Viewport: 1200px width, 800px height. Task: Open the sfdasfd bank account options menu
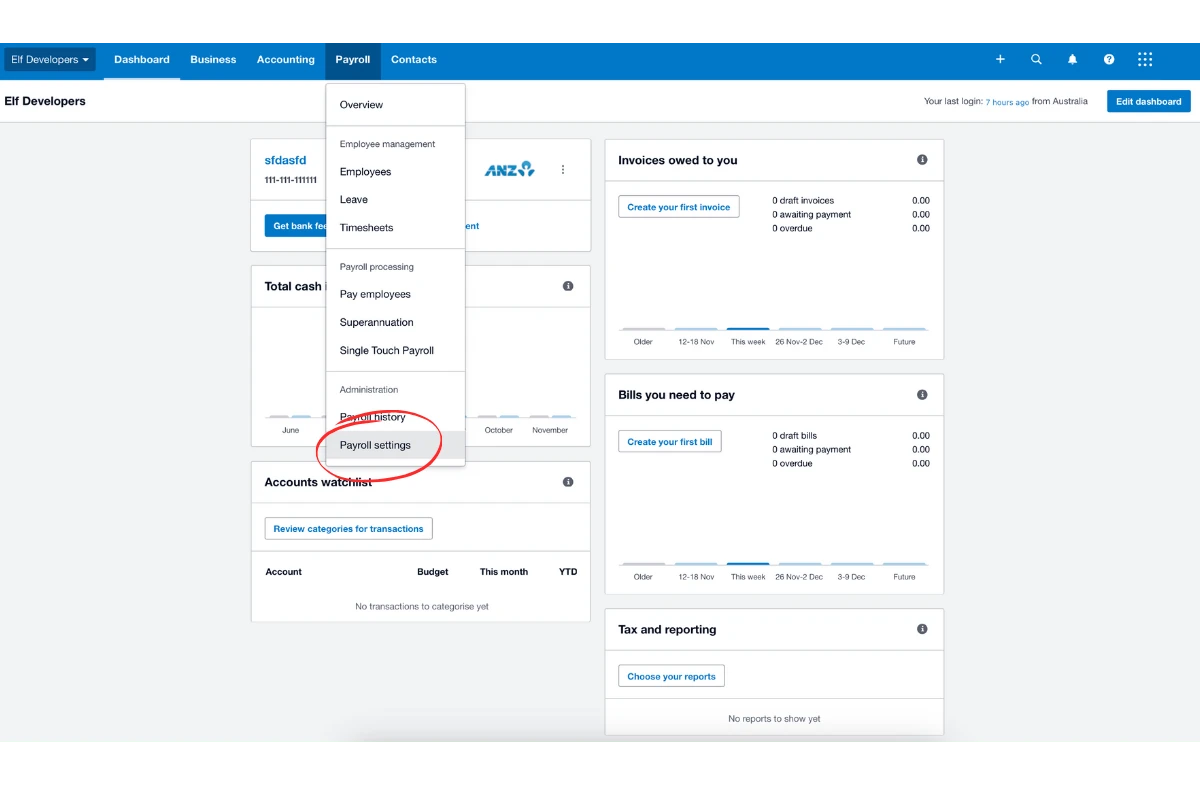tap(563, 170)
